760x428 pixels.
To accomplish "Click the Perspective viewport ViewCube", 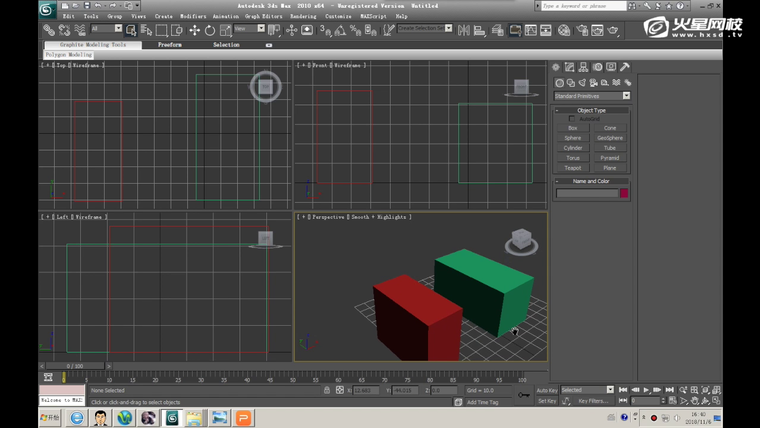I will point(520,239).
